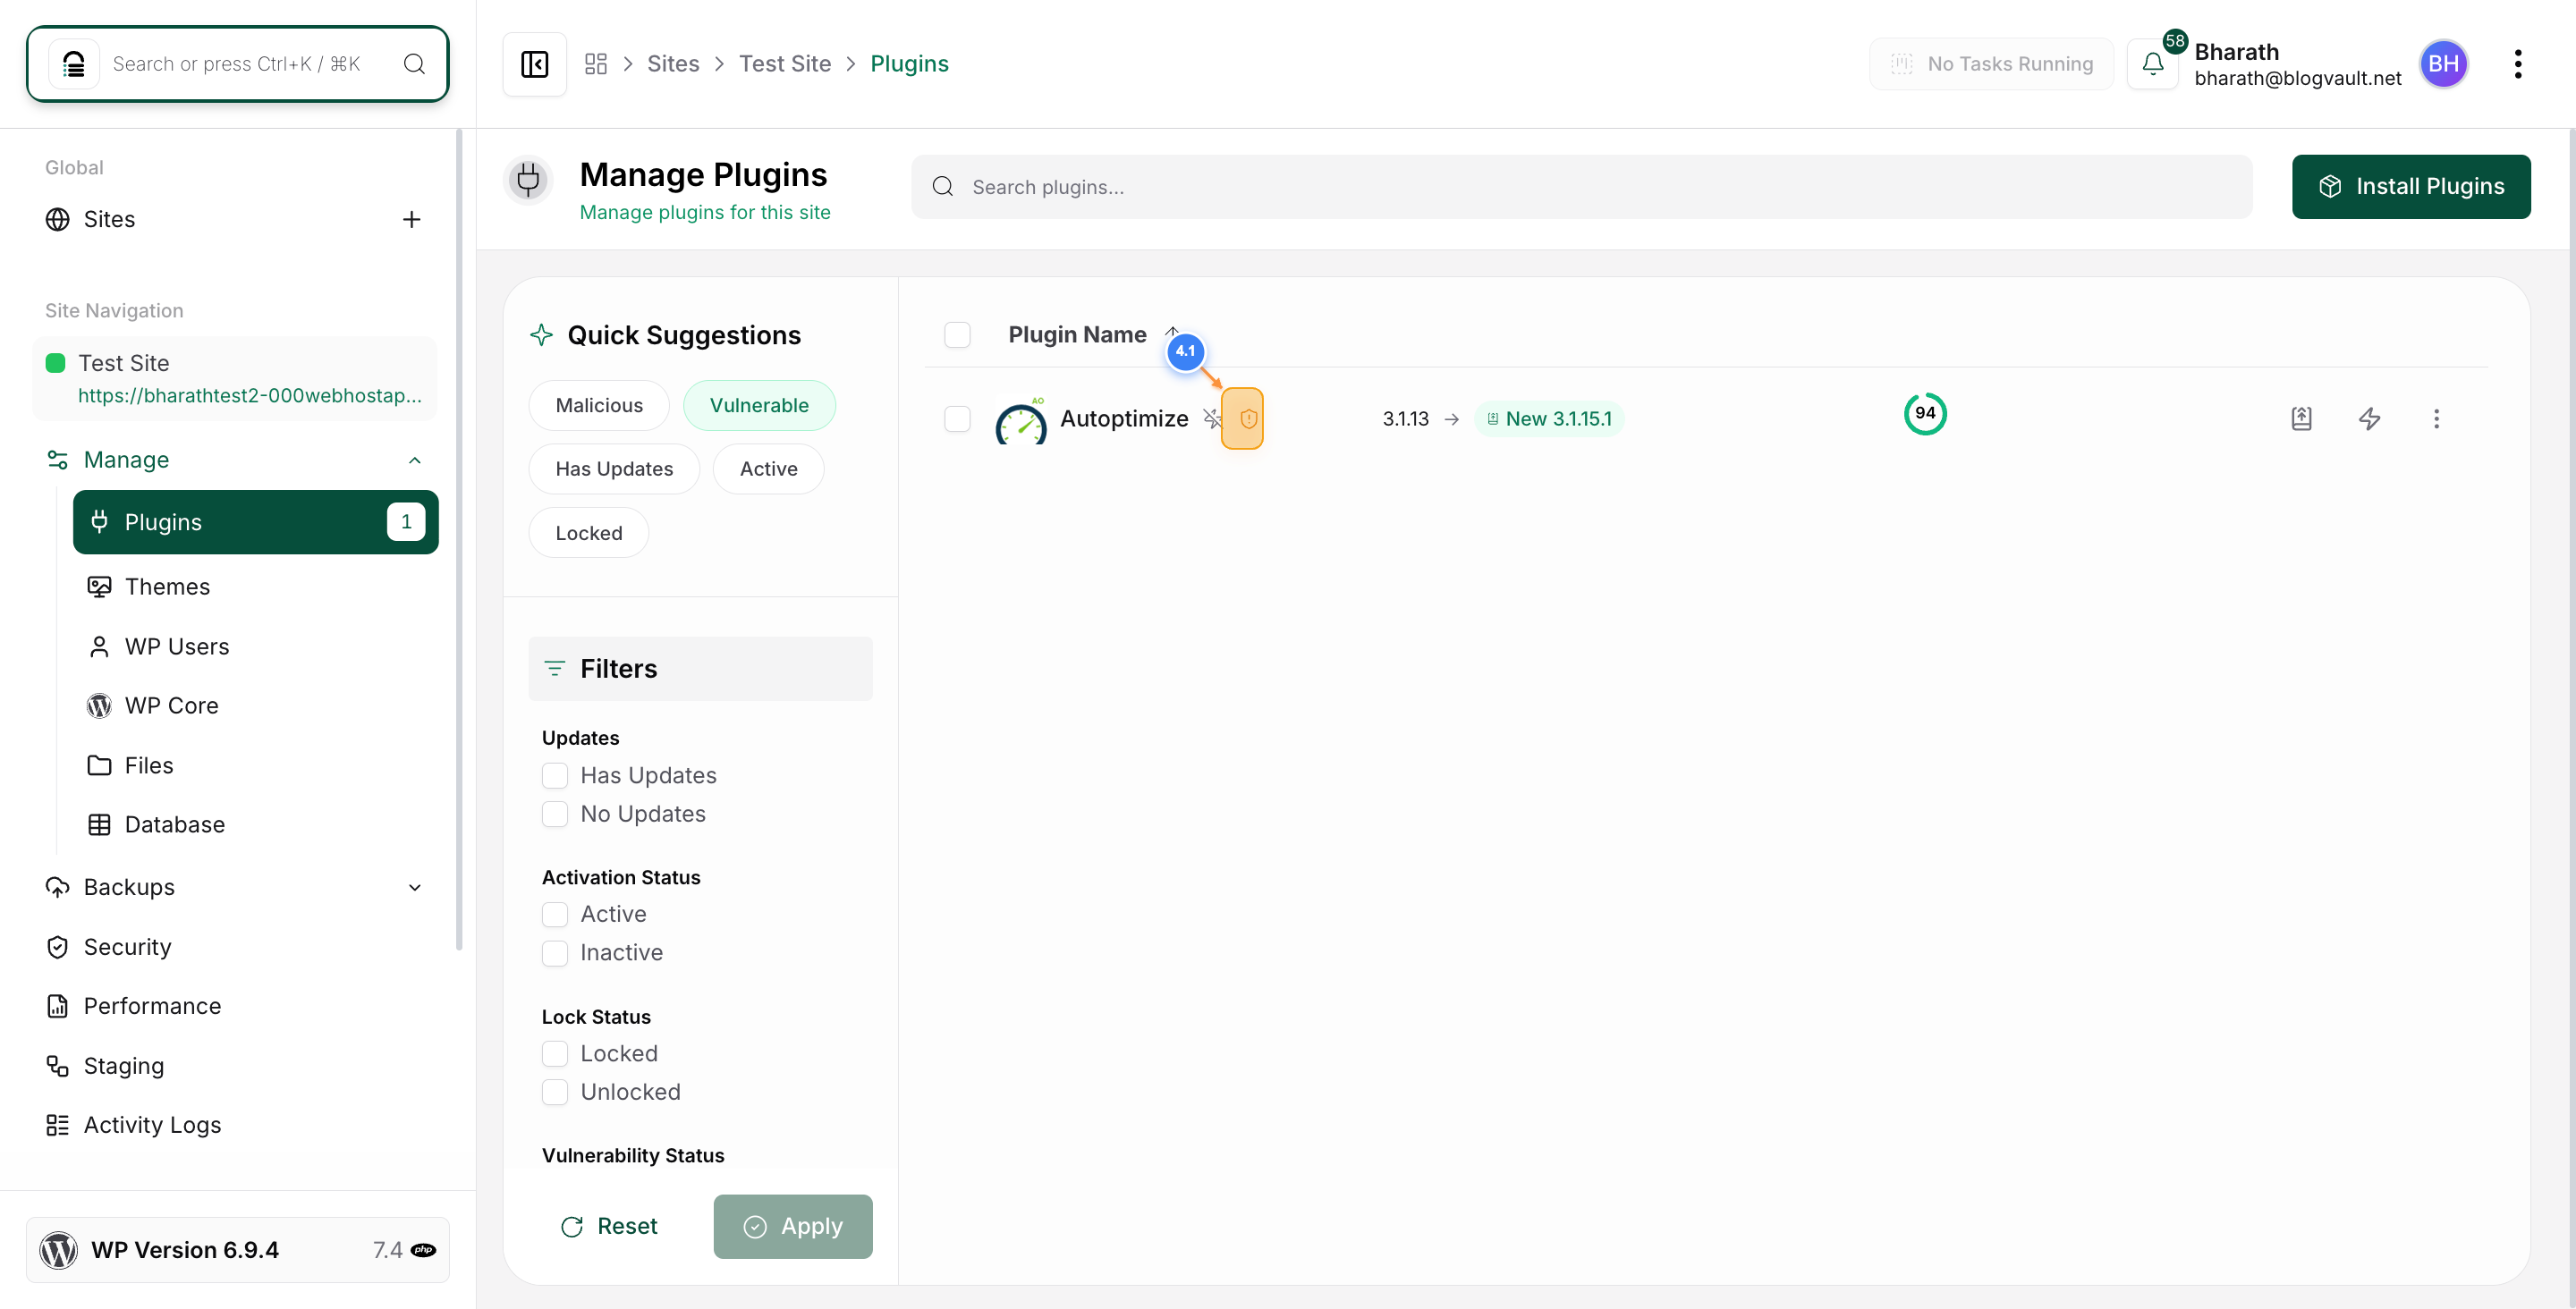Click the Autoptimize plugin name

[1124, 419]
